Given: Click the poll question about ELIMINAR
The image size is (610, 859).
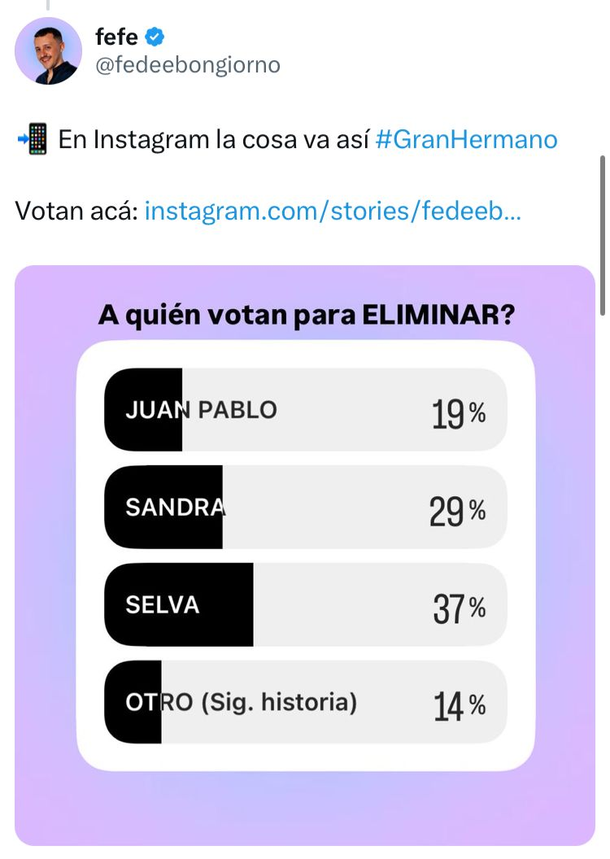Looking at the screenshot, I should (306, 316).
